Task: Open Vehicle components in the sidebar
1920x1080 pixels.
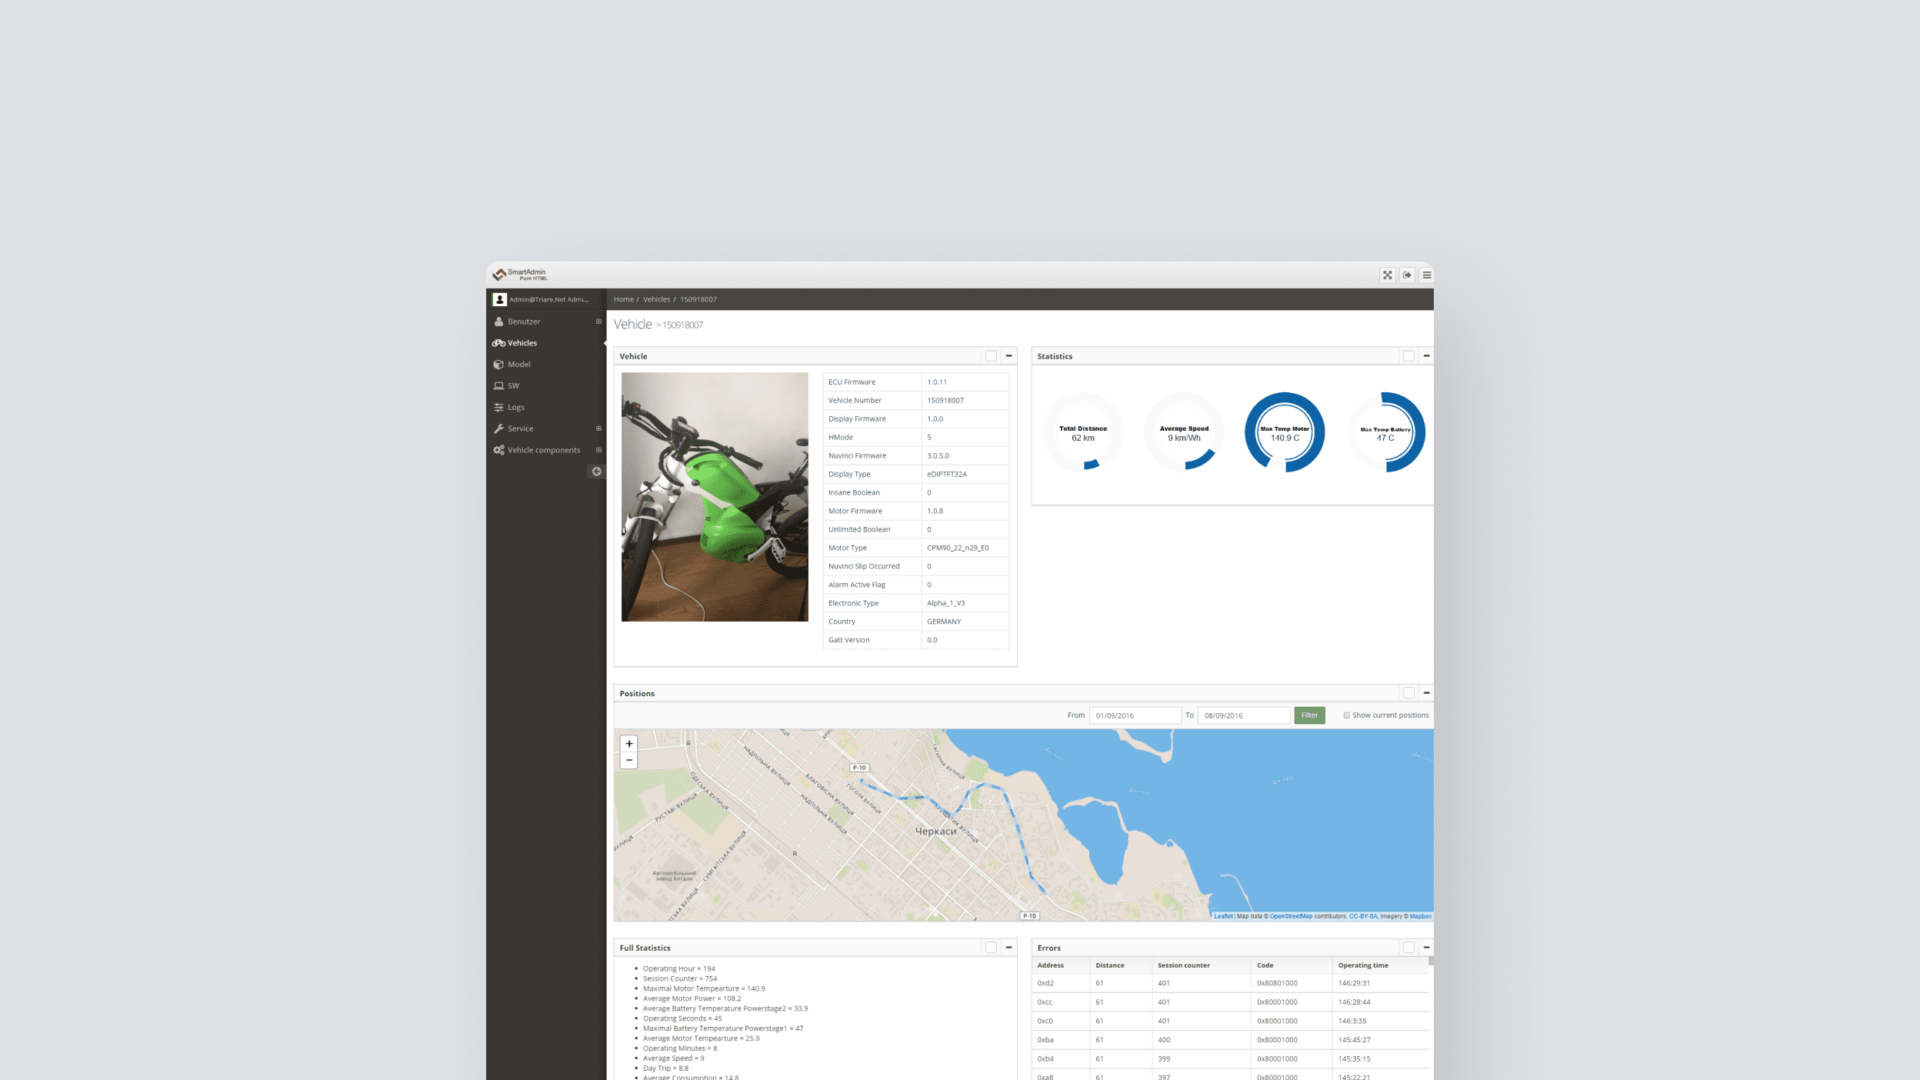Action: pyautogui.click(x=544, y=450)
